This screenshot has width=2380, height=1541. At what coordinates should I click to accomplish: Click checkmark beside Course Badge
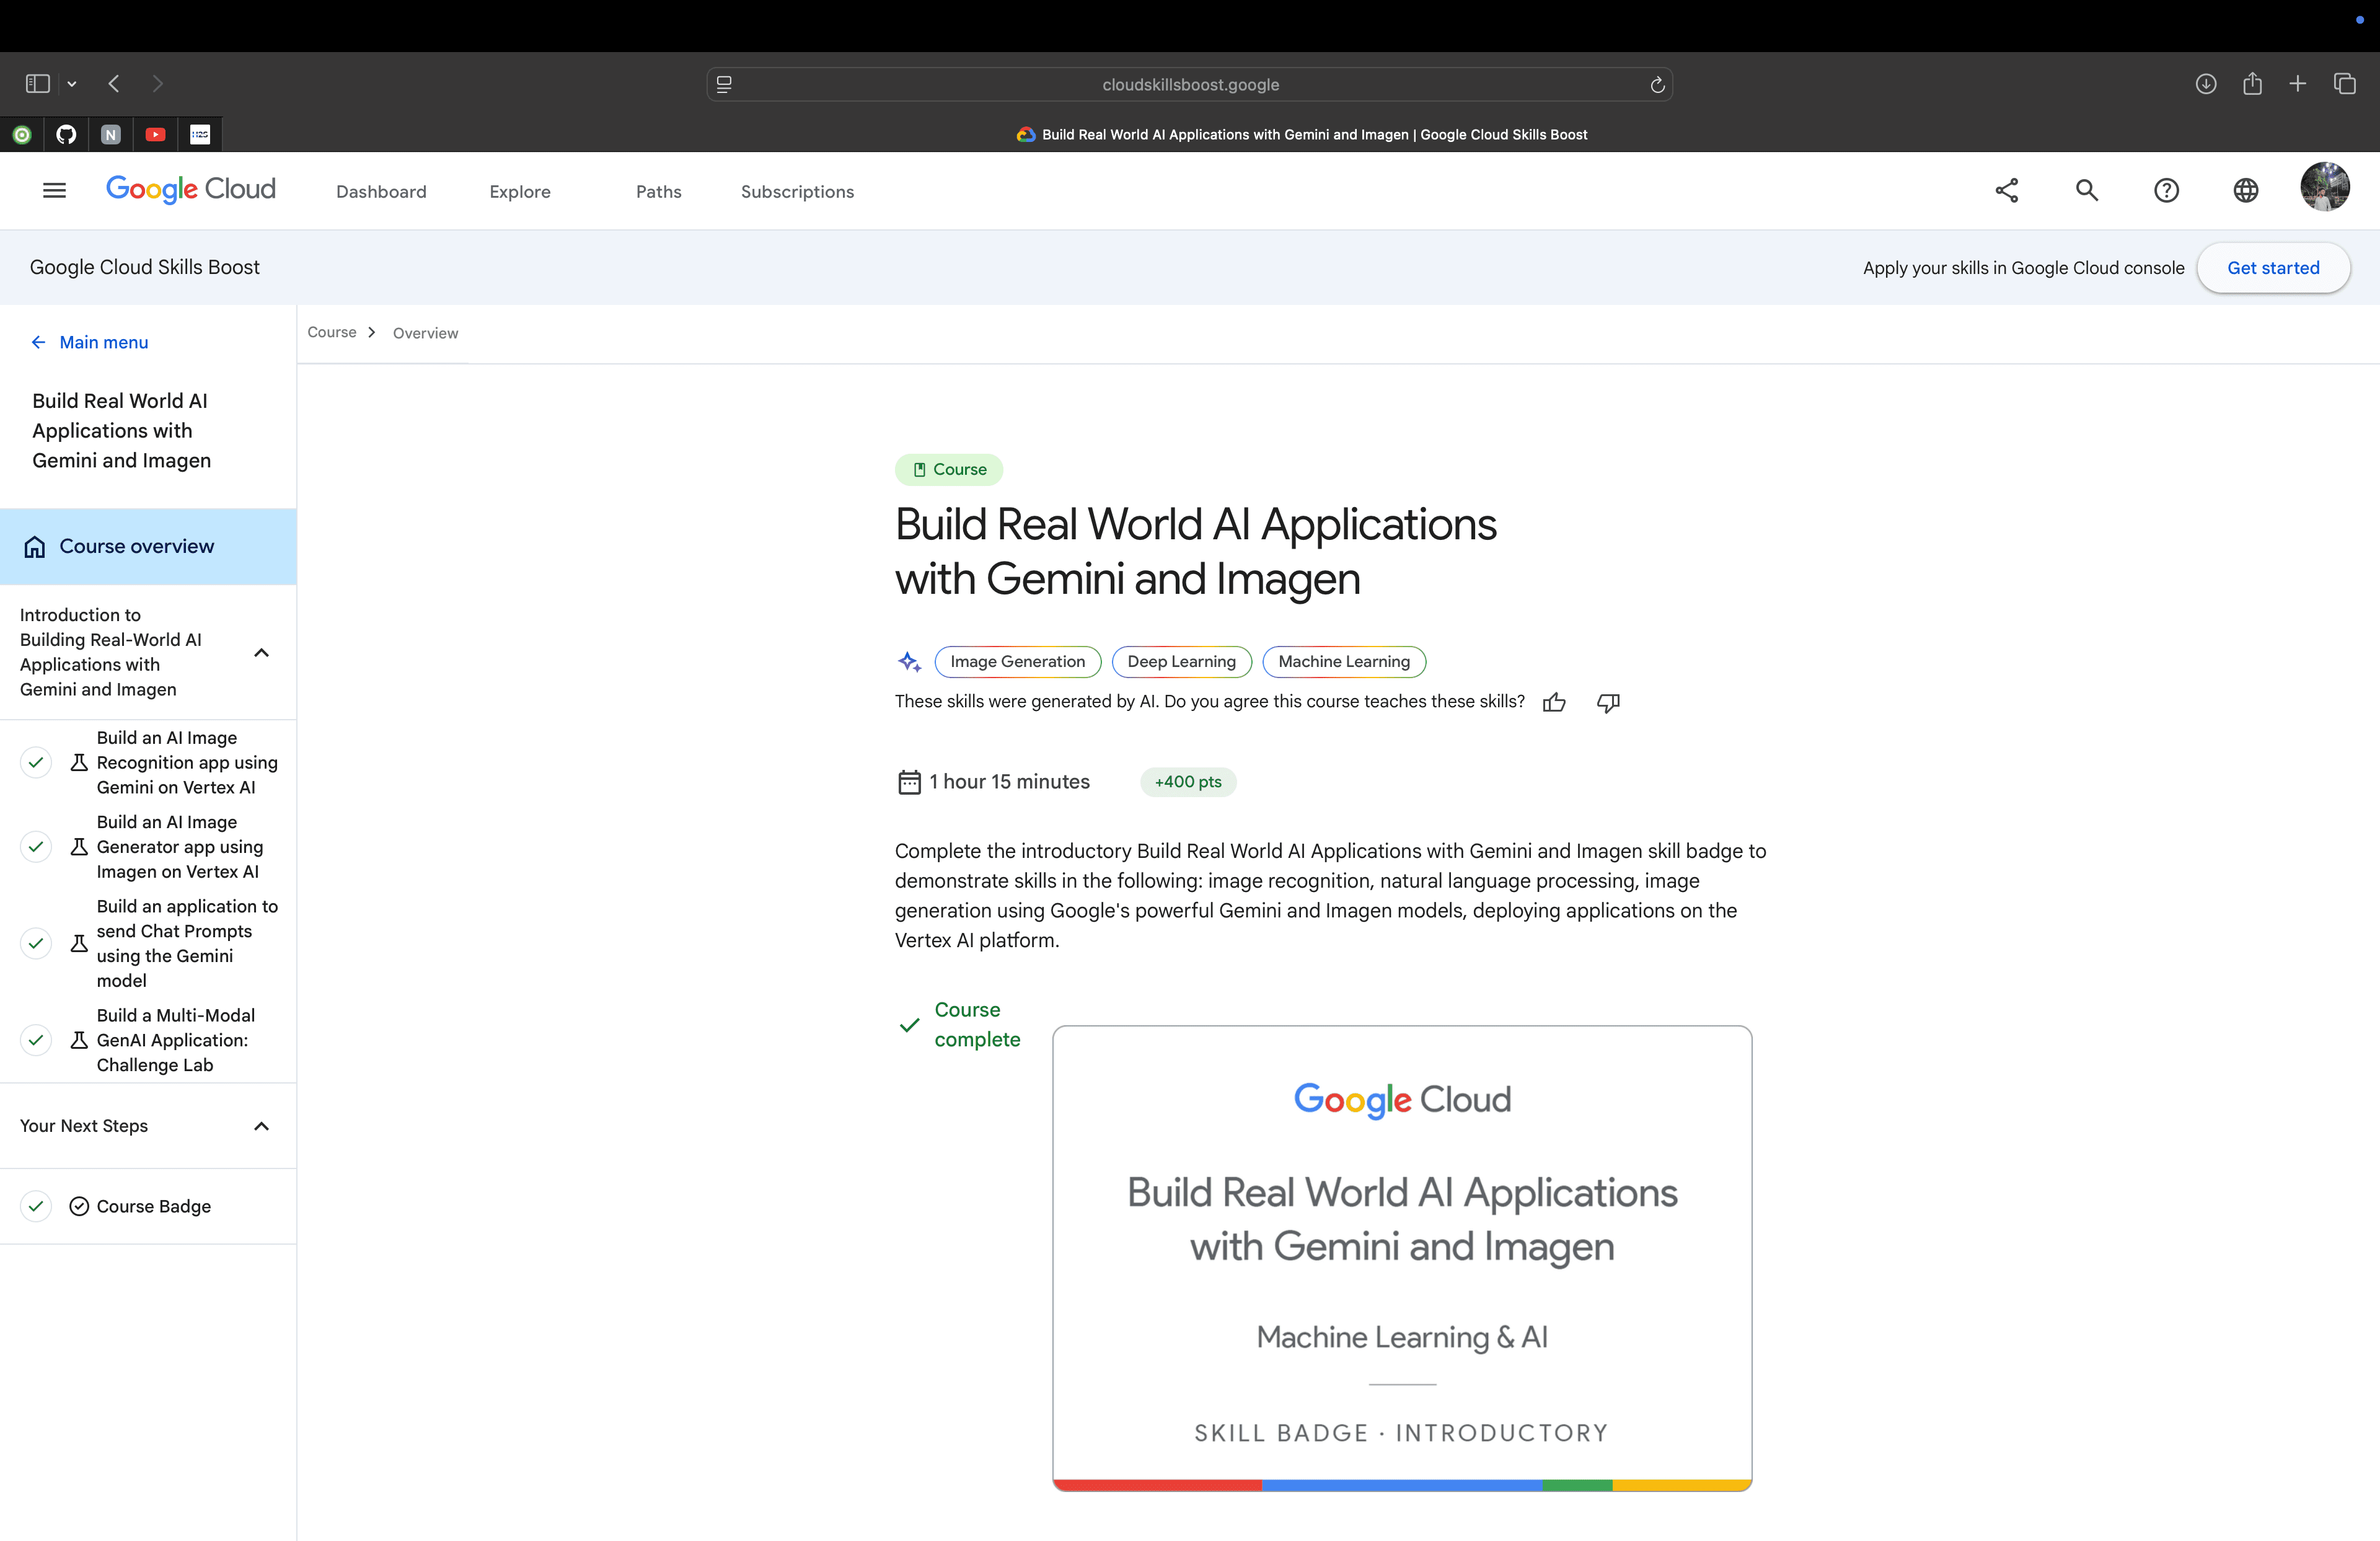tap(36, 1206)
